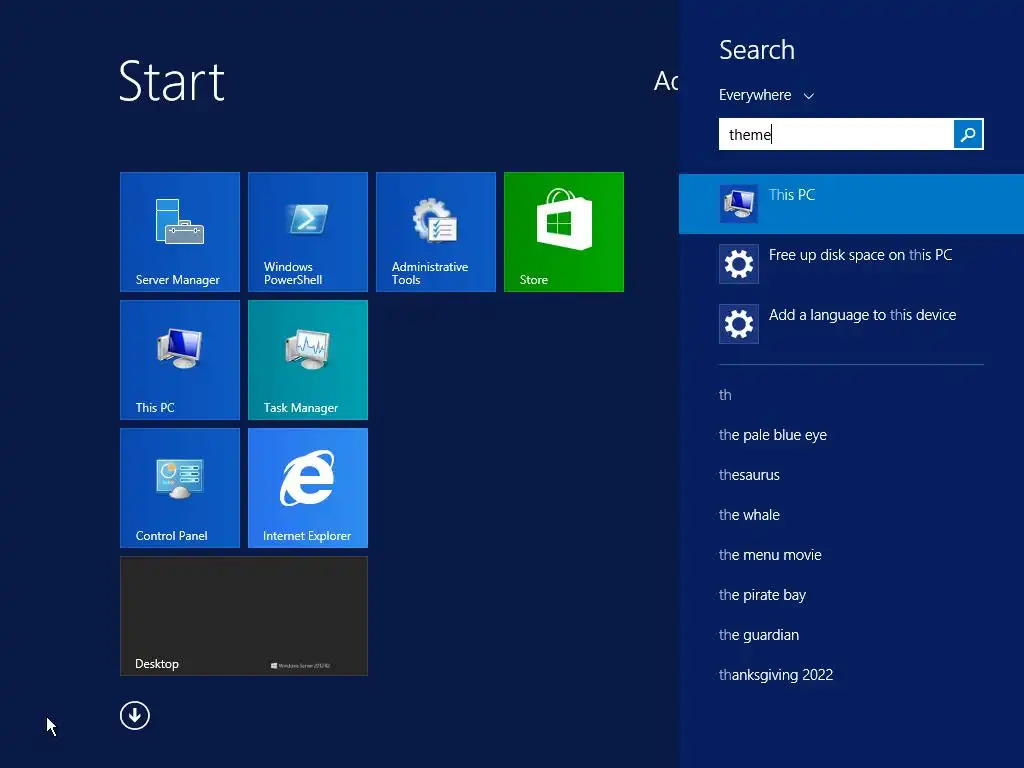
Task: Choose 'the pirate bay' suggestion
Action: pyautogui.click(x=762, y=595)
